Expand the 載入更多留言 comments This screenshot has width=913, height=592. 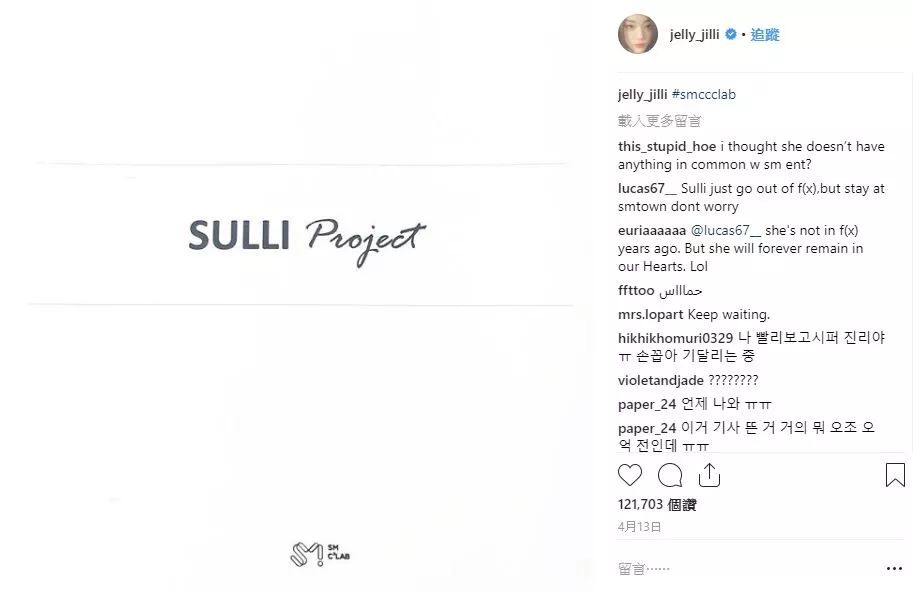[659, 120]
